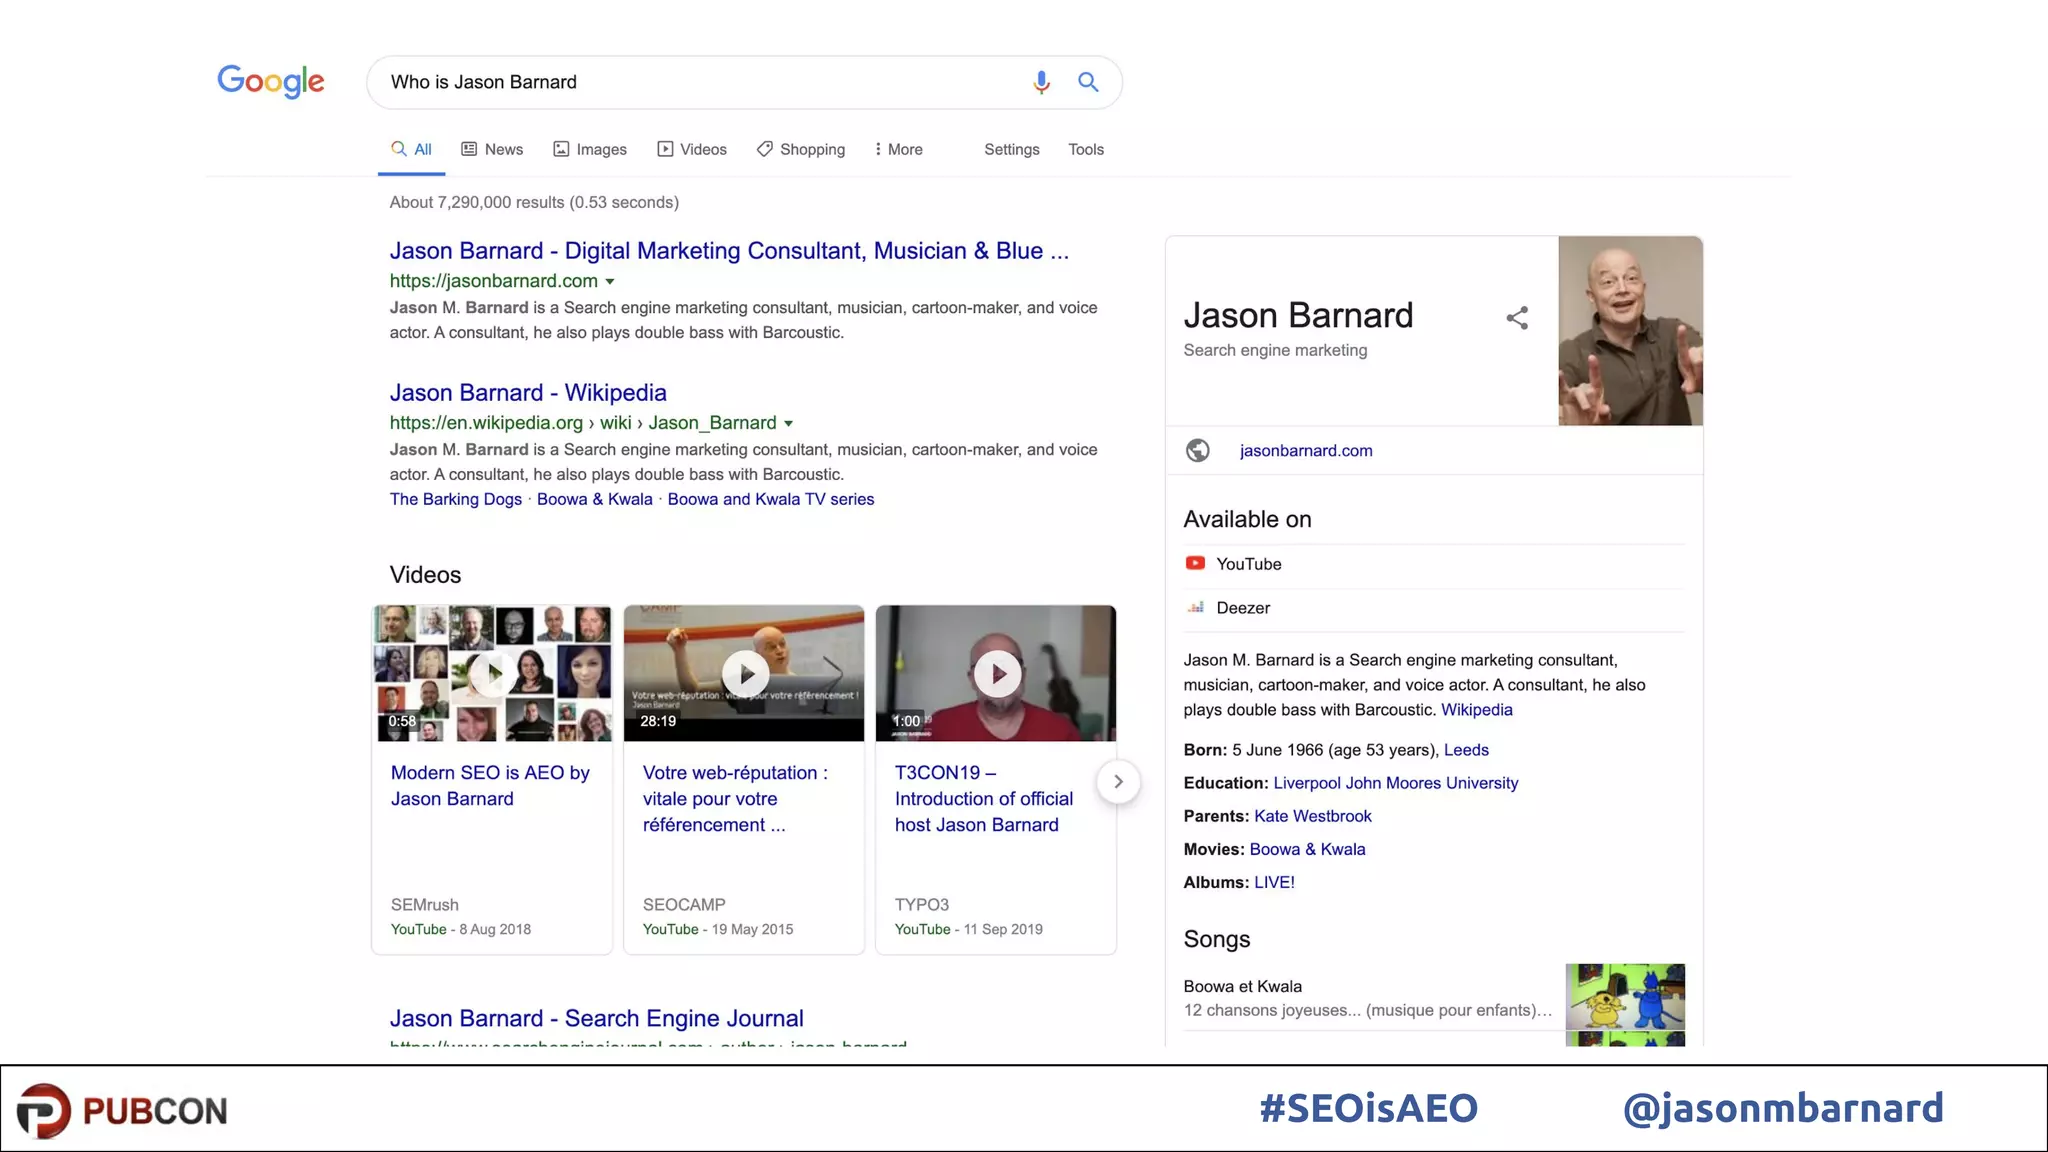
Task: Expand the arrow next to Wikipedia URL
Action: 788,424
